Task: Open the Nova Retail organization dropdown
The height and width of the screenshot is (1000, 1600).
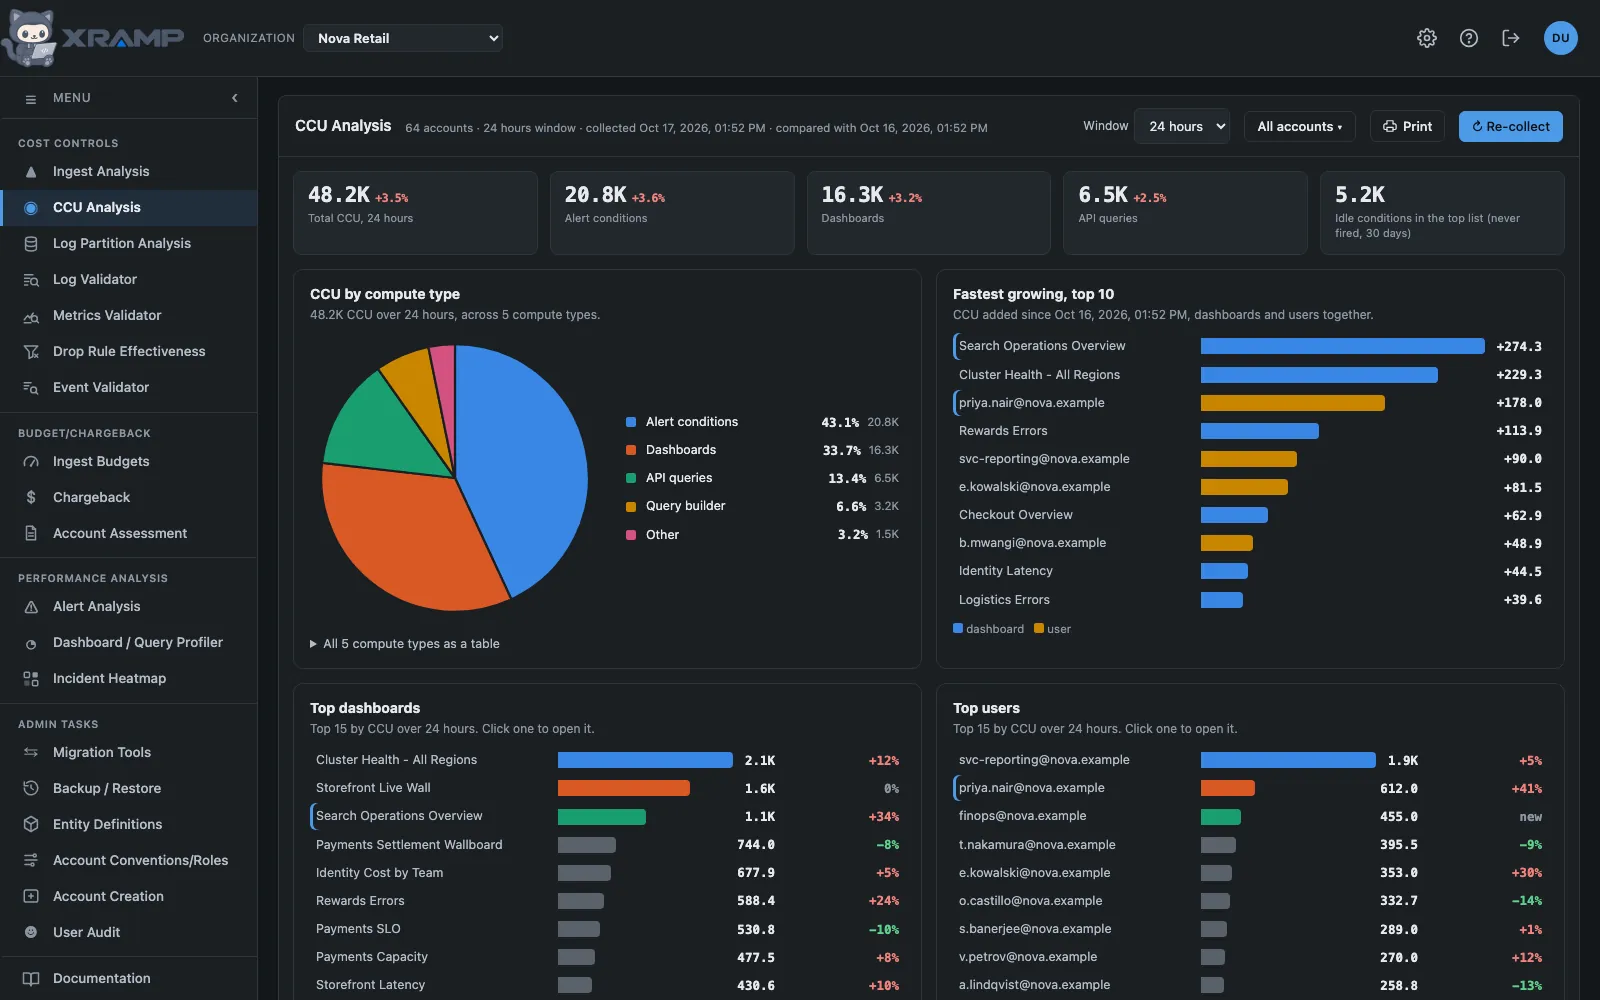Action: 403,38
